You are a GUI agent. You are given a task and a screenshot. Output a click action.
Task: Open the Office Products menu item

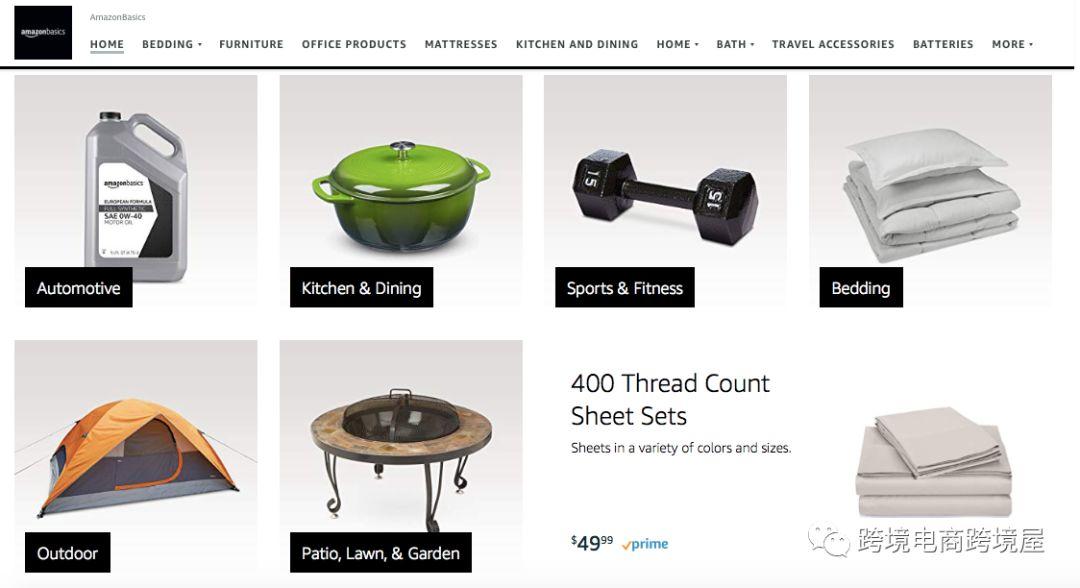coord(354,44)
